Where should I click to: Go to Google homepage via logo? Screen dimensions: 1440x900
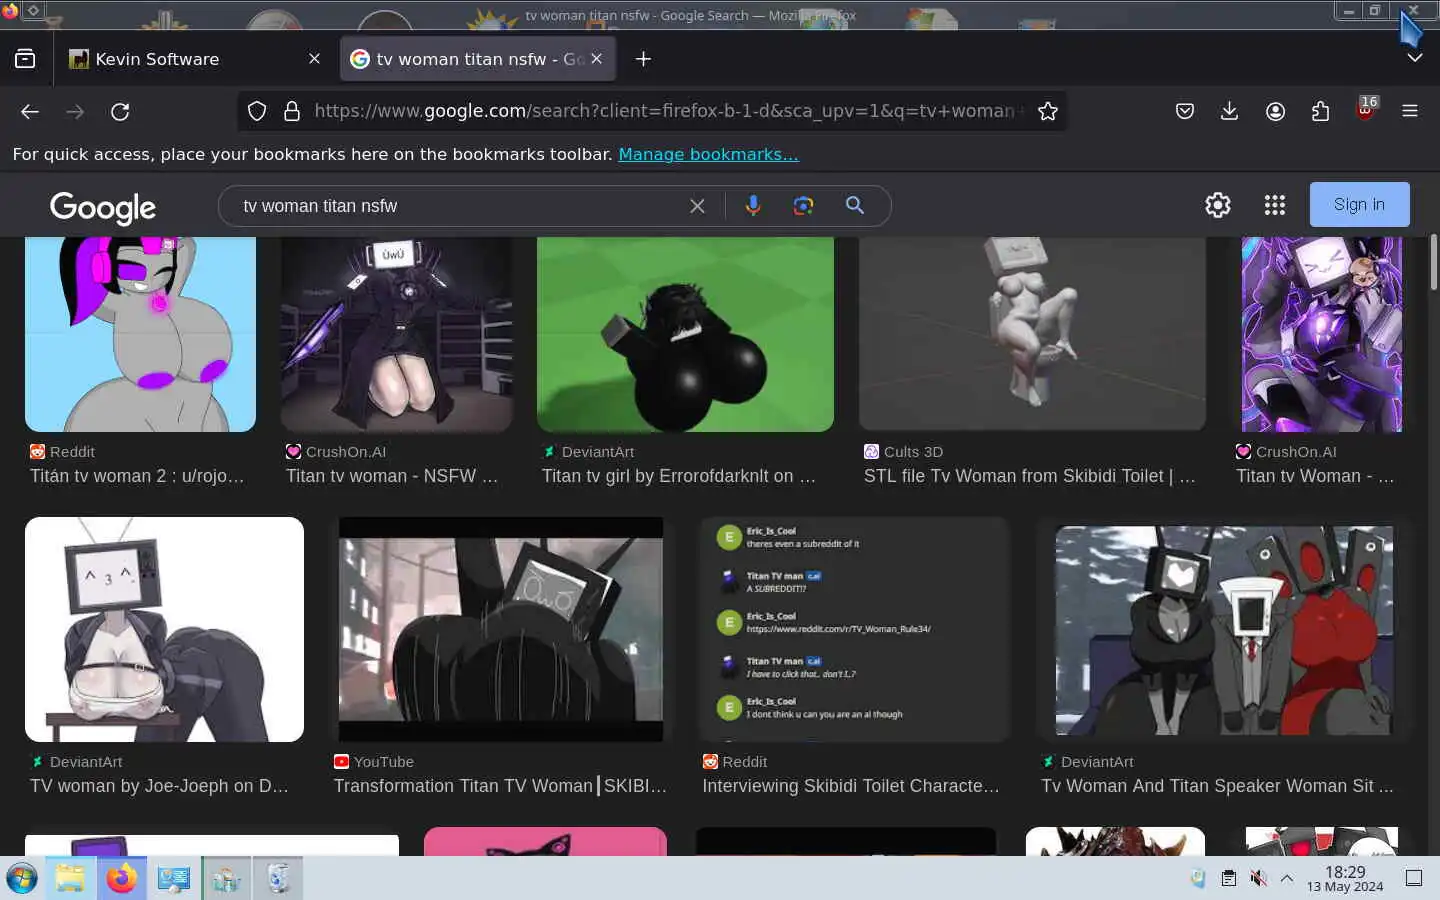point(103,207)
